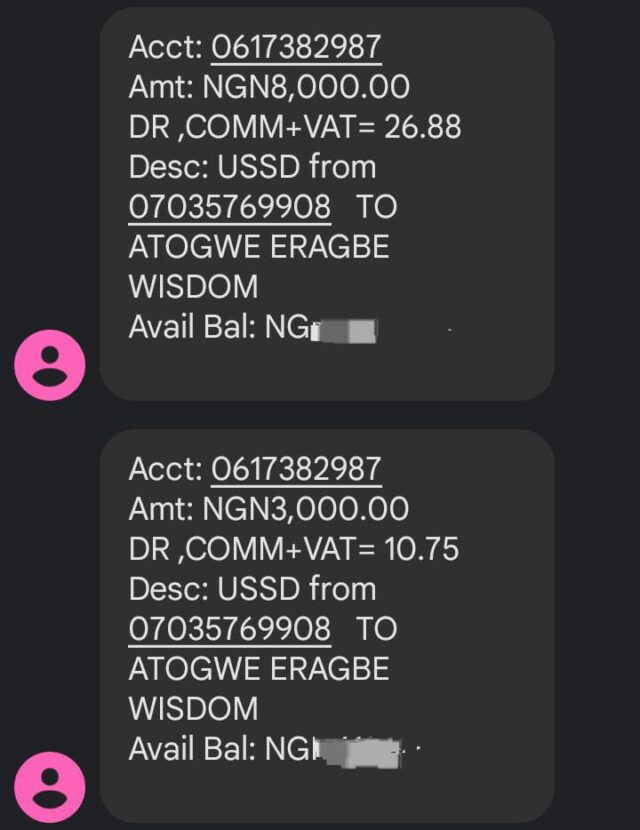Tap the Acct: label in the first message
The width and height of the screenshot is (640, 830).
166,47
